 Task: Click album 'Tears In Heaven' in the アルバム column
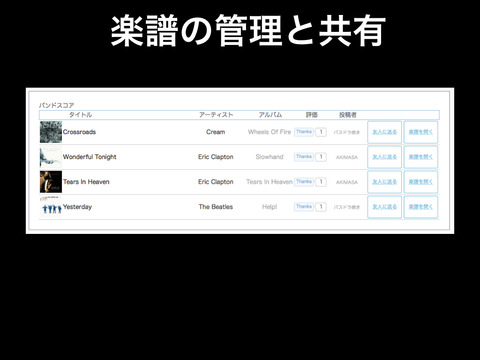pyautogui.click(x=269, y=182)
